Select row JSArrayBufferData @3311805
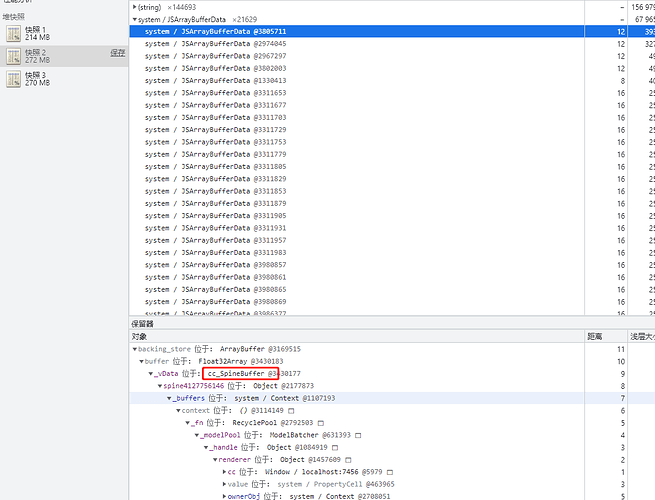655x500 pixels. (392, 167)
